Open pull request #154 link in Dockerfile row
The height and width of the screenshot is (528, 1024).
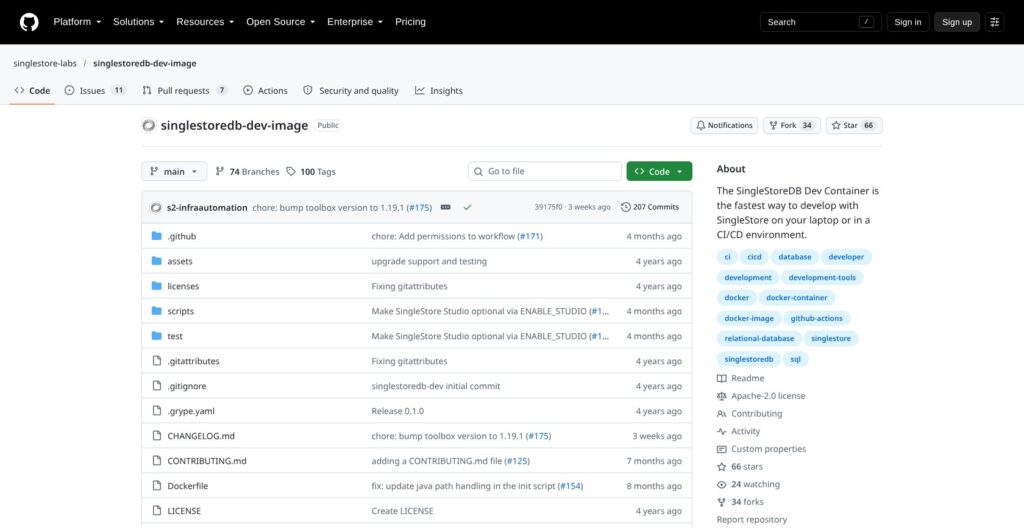click(x=571, y=486)
